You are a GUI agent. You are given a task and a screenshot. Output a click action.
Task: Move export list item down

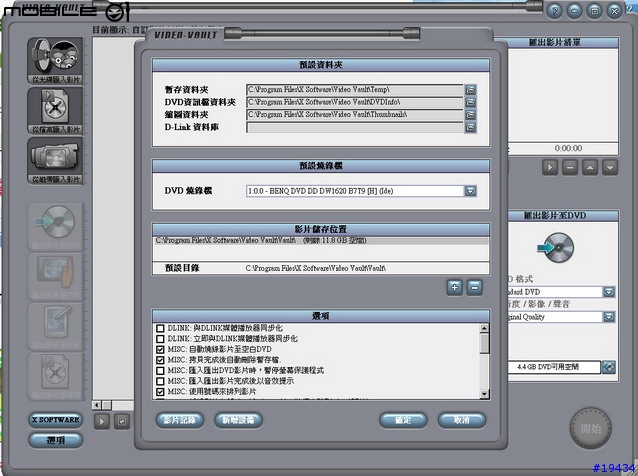[610, 167]
